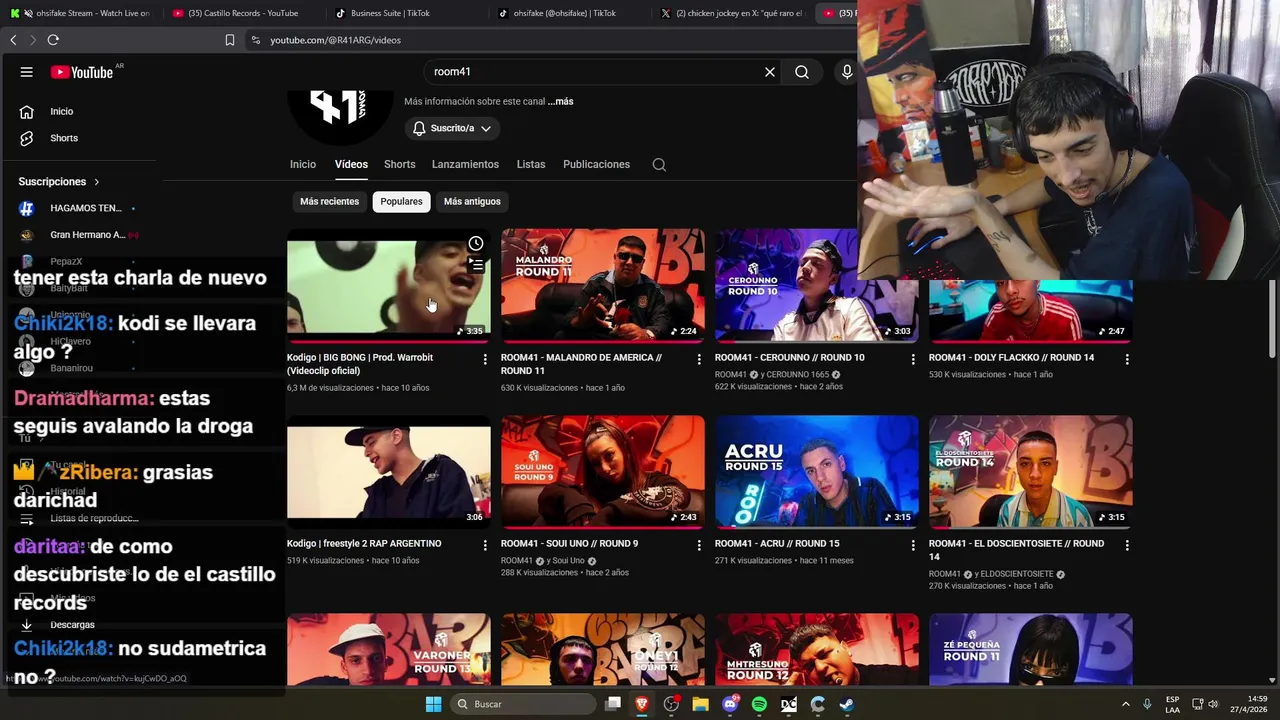1280x720 pixels.
Task: Clear the room41 search text
Action: [x=770, y=72]
